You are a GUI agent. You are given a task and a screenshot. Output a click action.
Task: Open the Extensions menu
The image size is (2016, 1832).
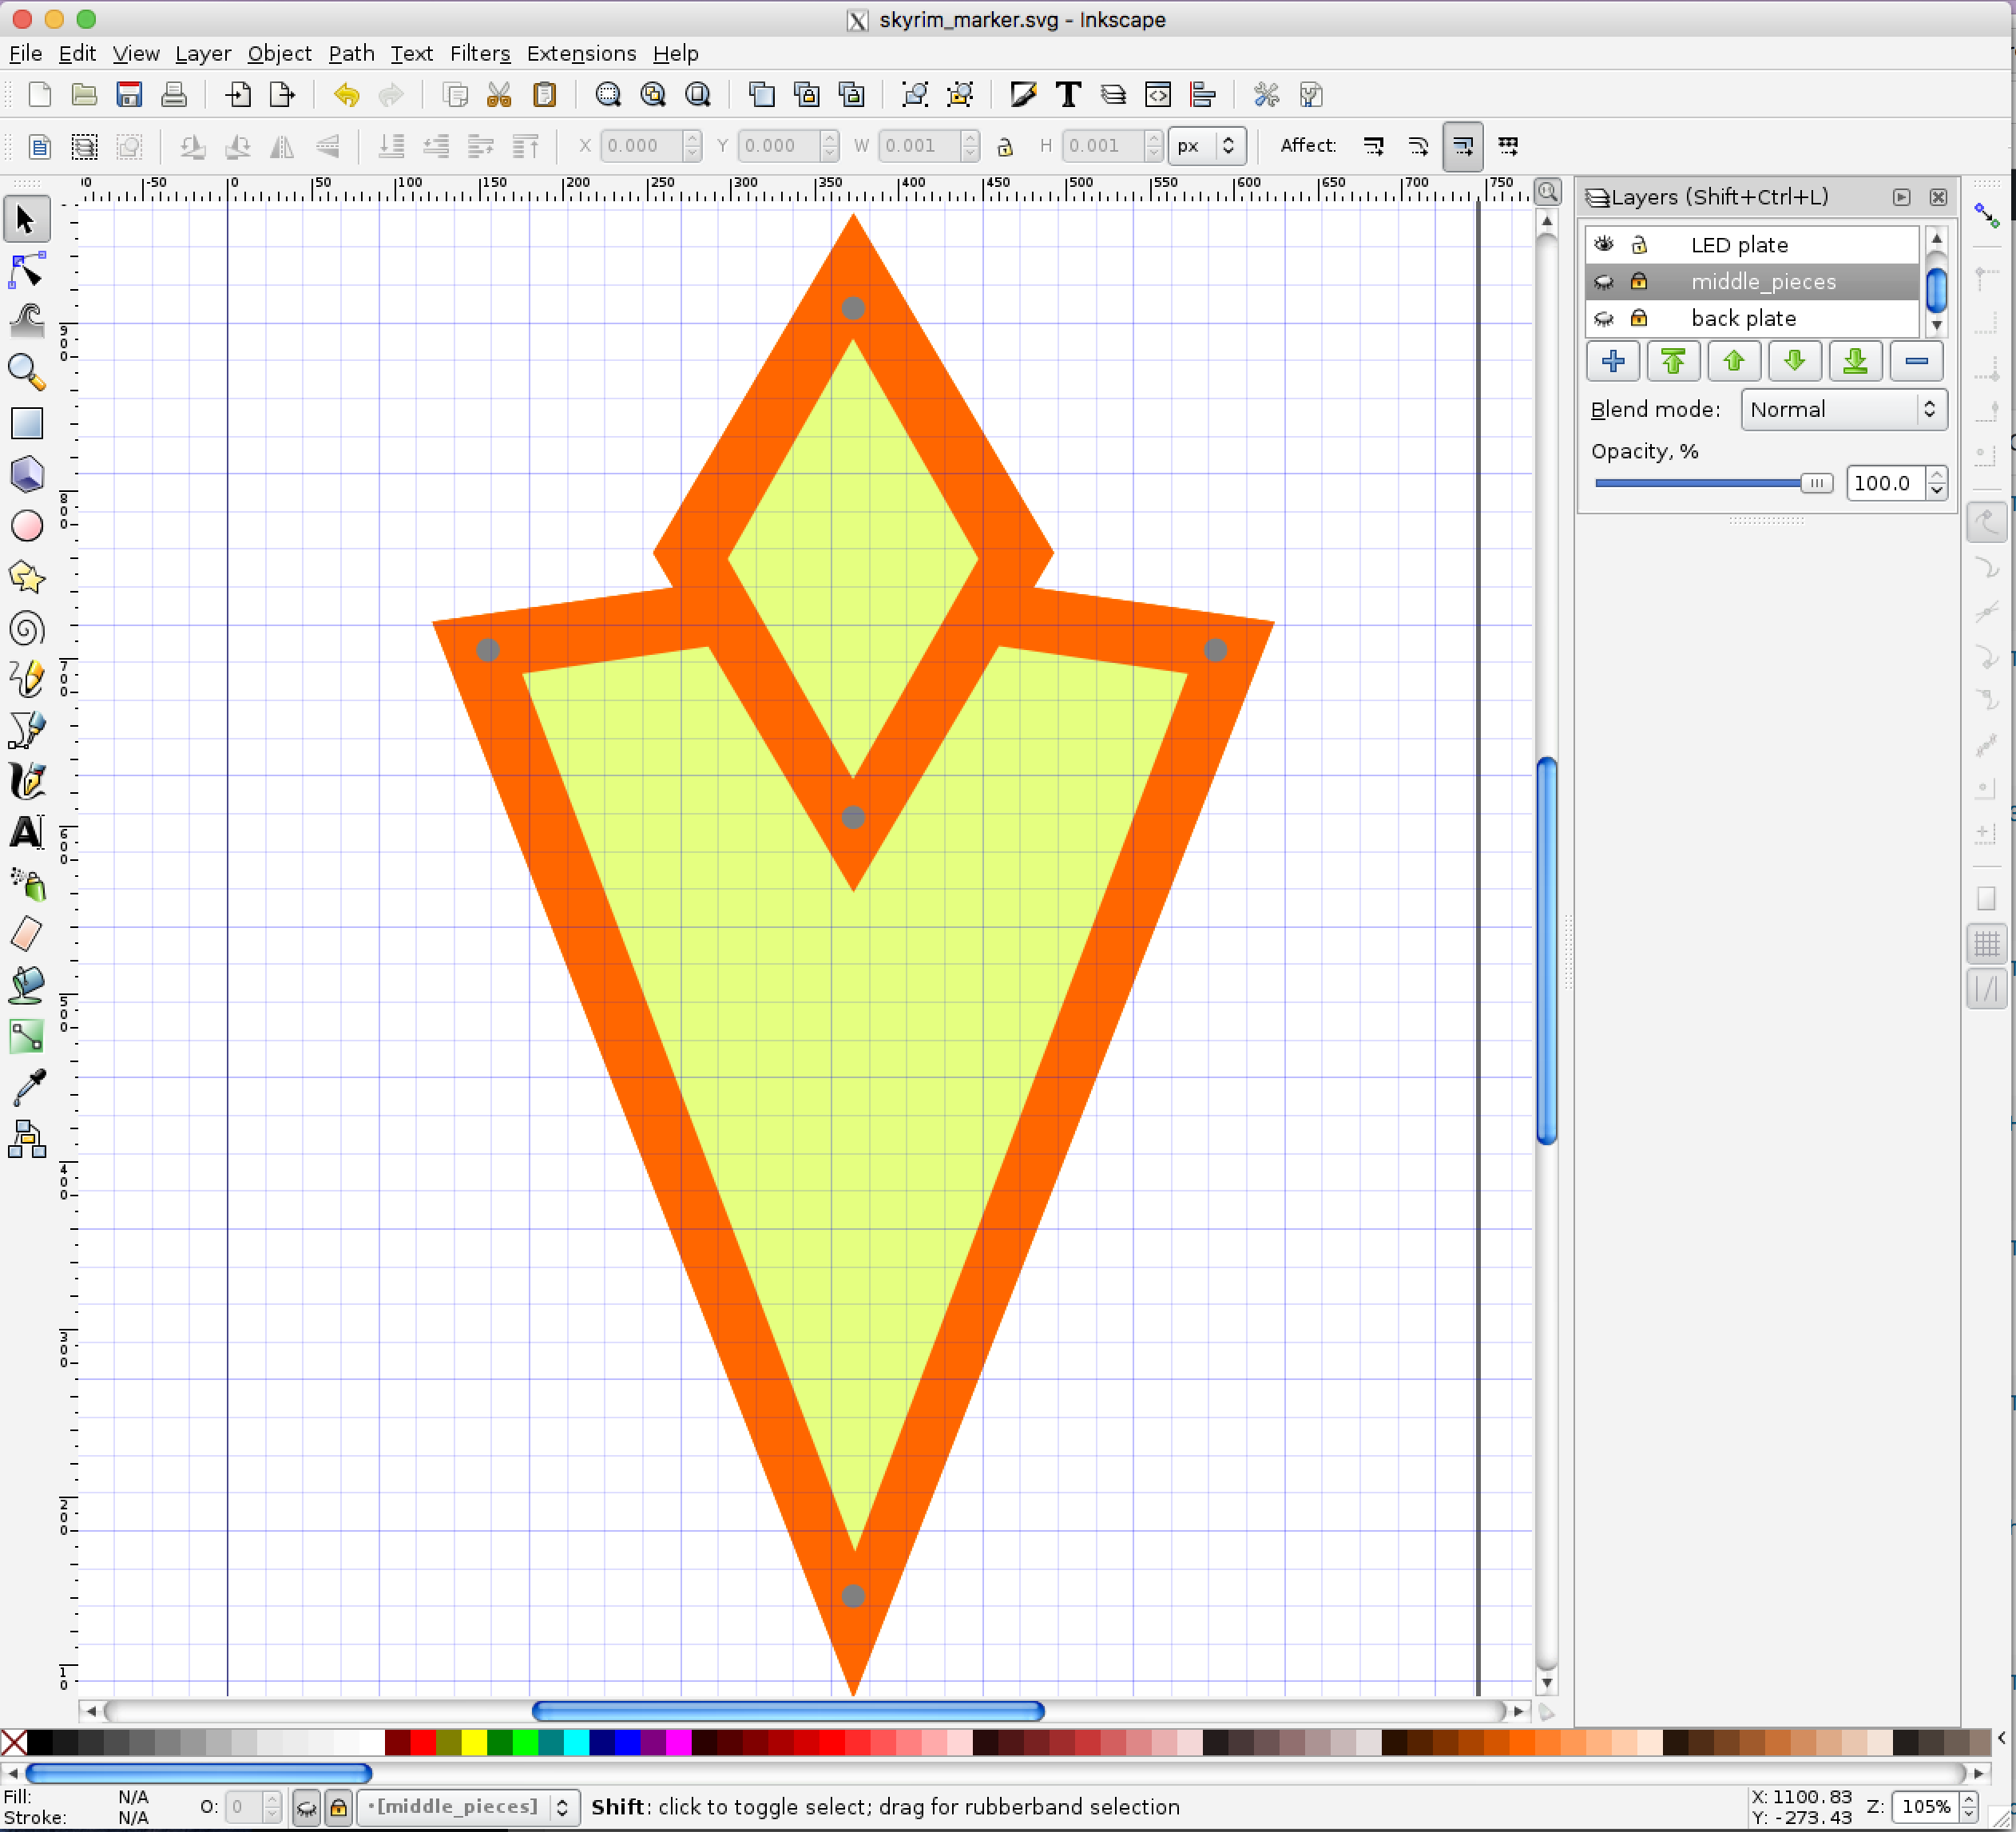point(581,53)
